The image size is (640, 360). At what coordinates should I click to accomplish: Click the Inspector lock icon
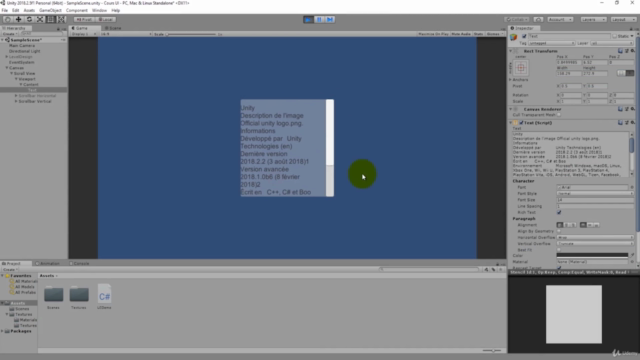[x=631, y=28]
